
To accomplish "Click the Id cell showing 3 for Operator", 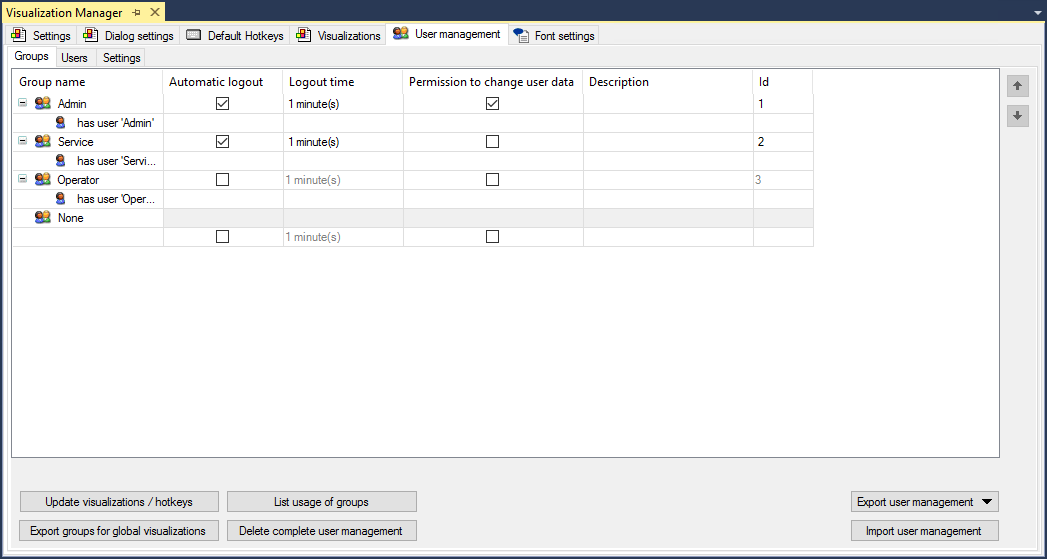I will (x=783, y=180).
